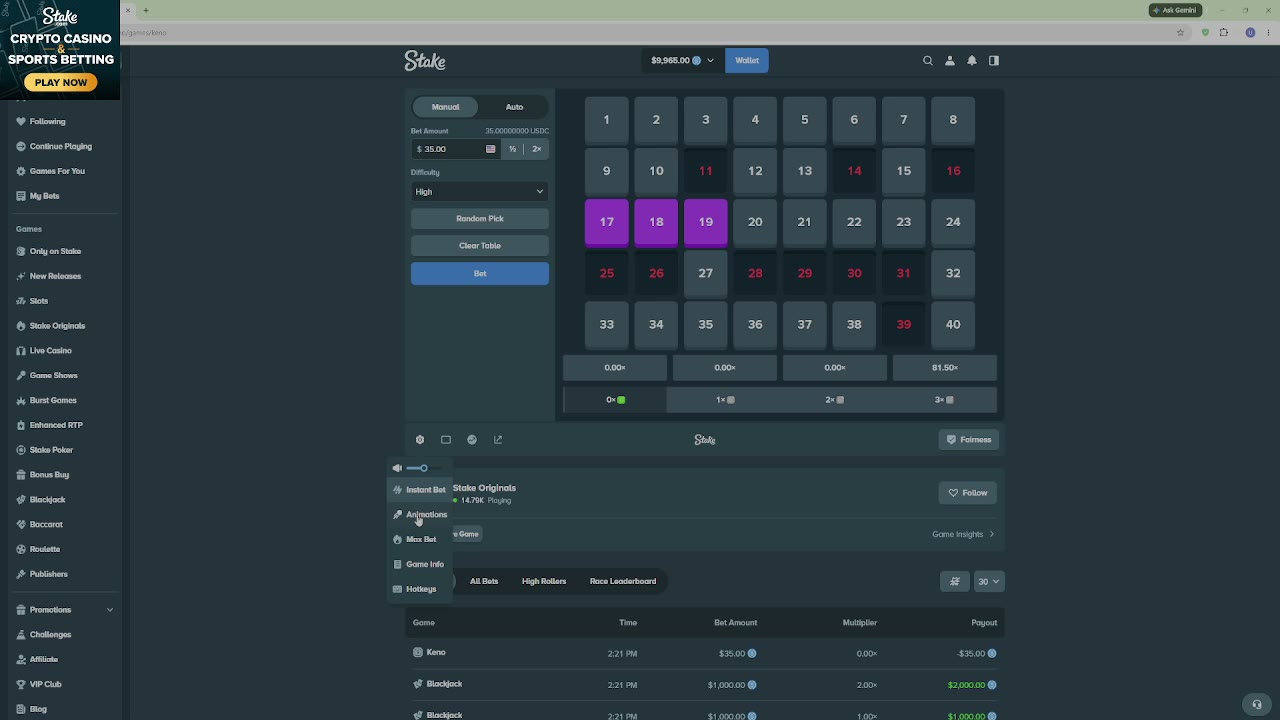The height and width of the screenshot is (720, 1280).
Task: Deselect Keno number 19 tile
Action: pos(706,222)
